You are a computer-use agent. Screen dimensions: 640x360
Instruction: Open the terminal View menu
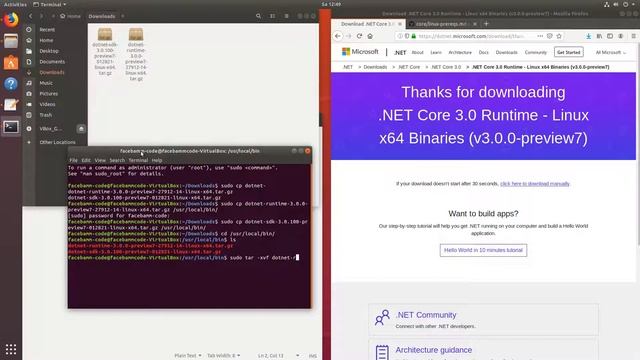click(x=100, y=160)
